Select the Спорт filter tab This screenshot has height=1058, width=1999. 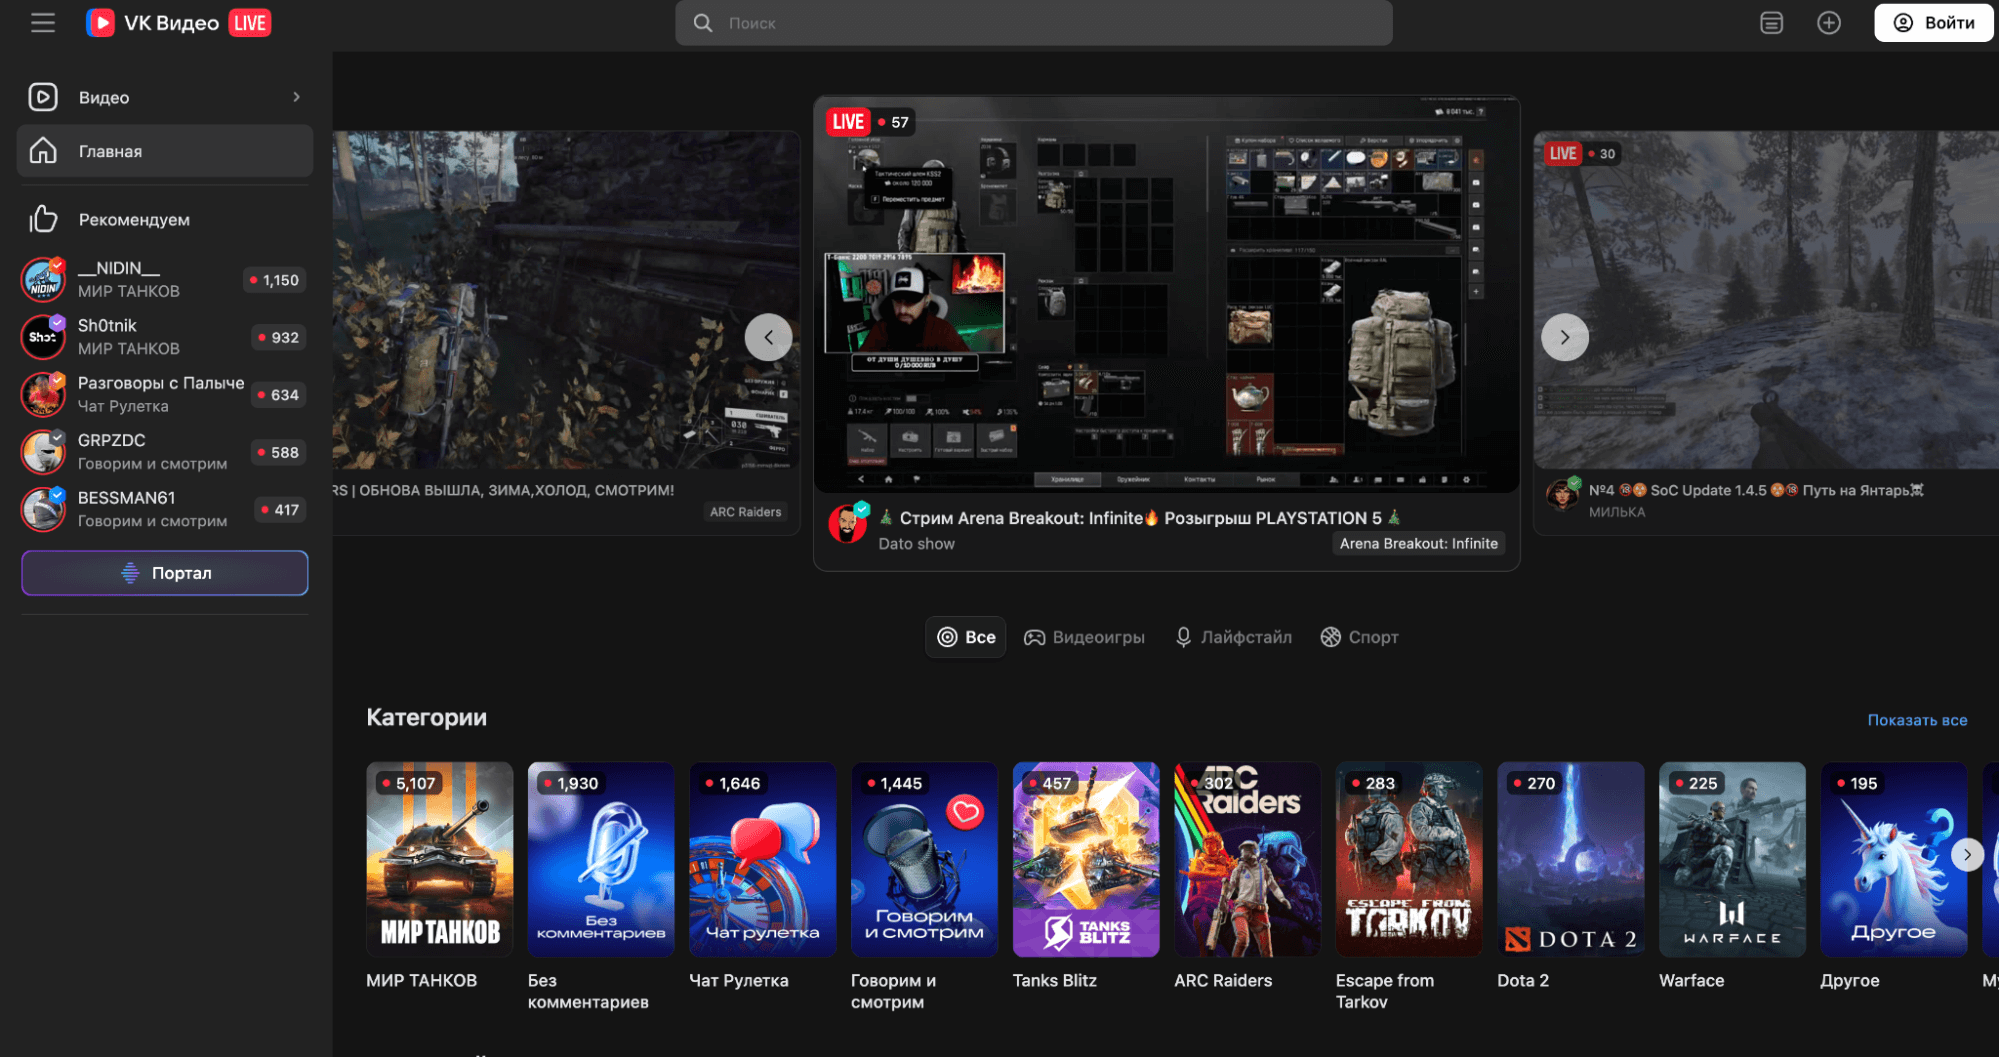click(1359, 637)
